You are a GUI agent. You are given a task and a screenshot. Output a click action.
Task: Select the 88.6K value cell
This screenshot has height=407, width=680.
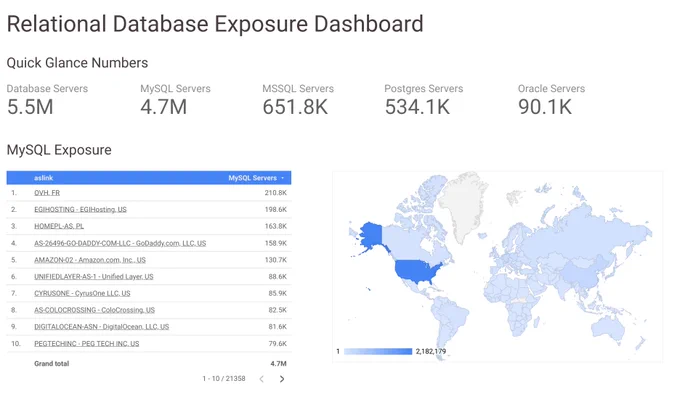[x=278, y=276]
